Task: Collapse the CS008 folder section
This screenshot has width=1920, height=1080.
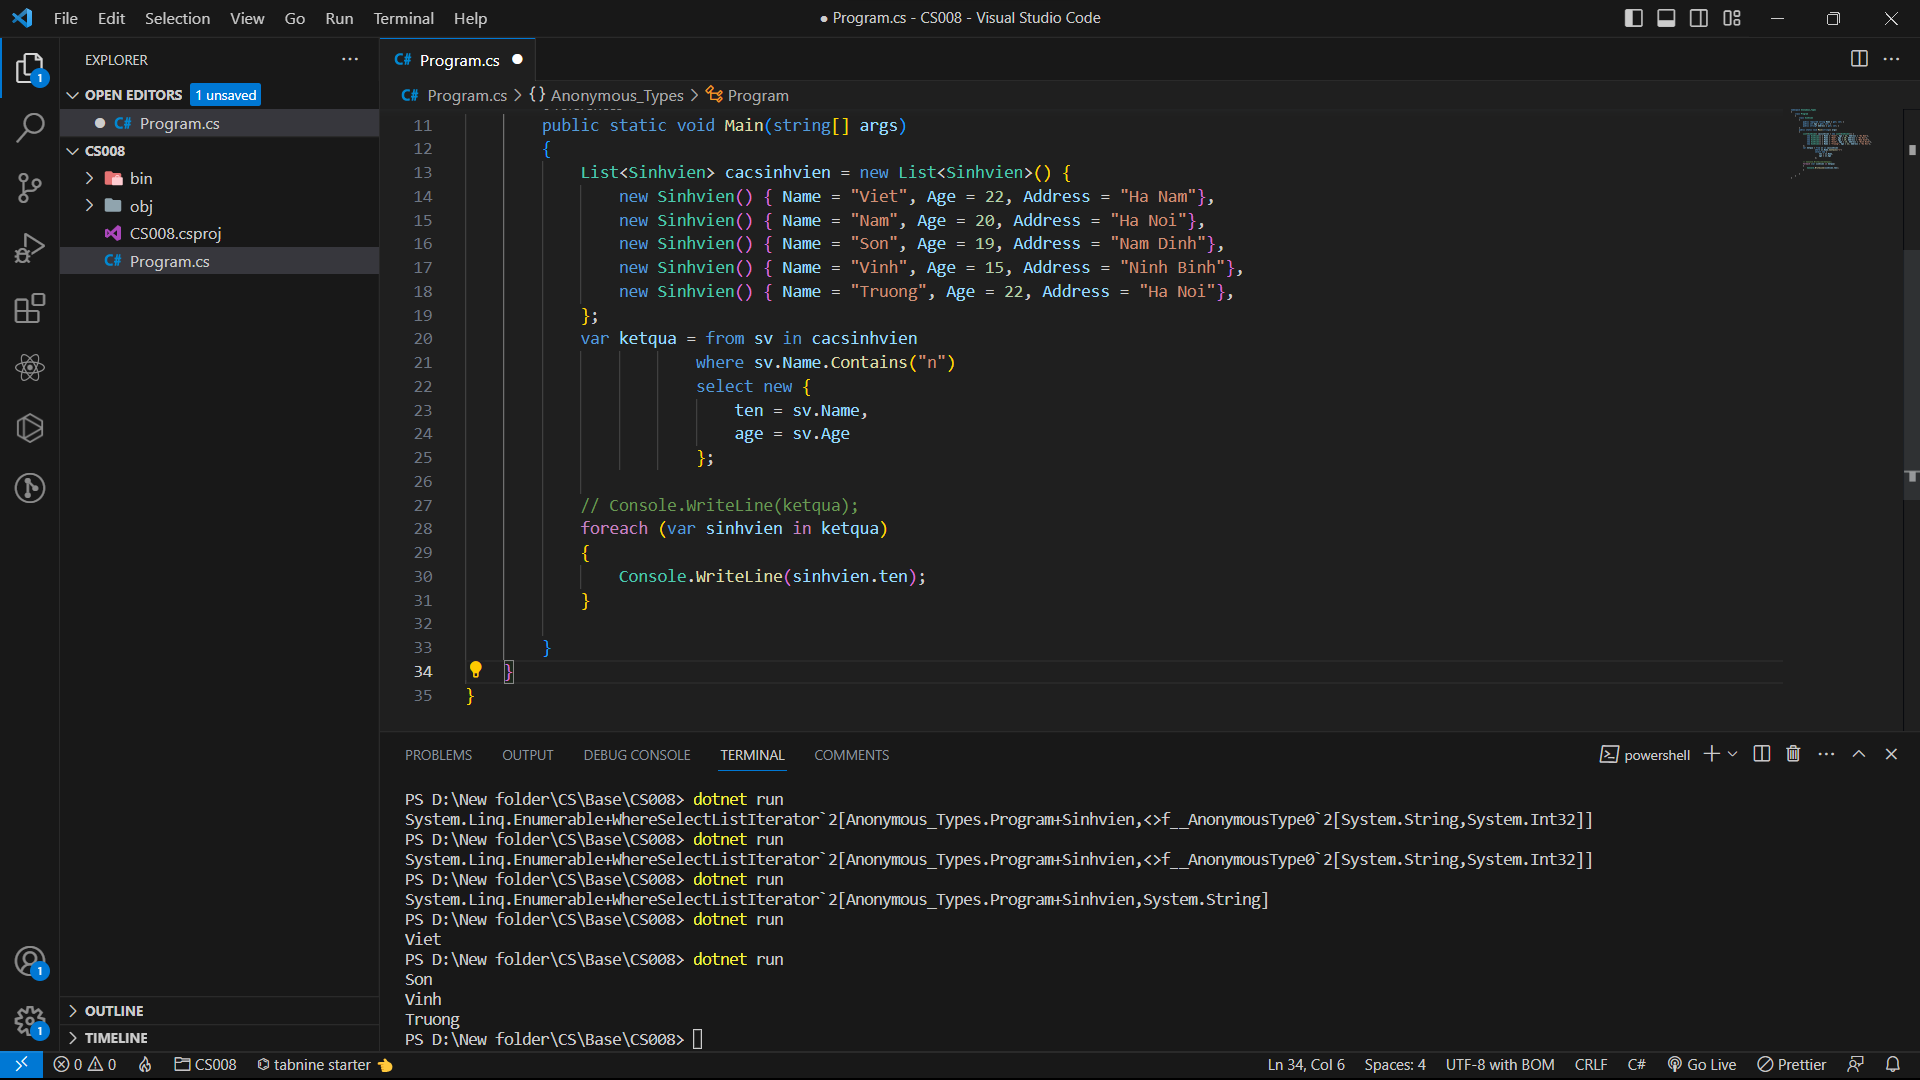Action: 72,151
